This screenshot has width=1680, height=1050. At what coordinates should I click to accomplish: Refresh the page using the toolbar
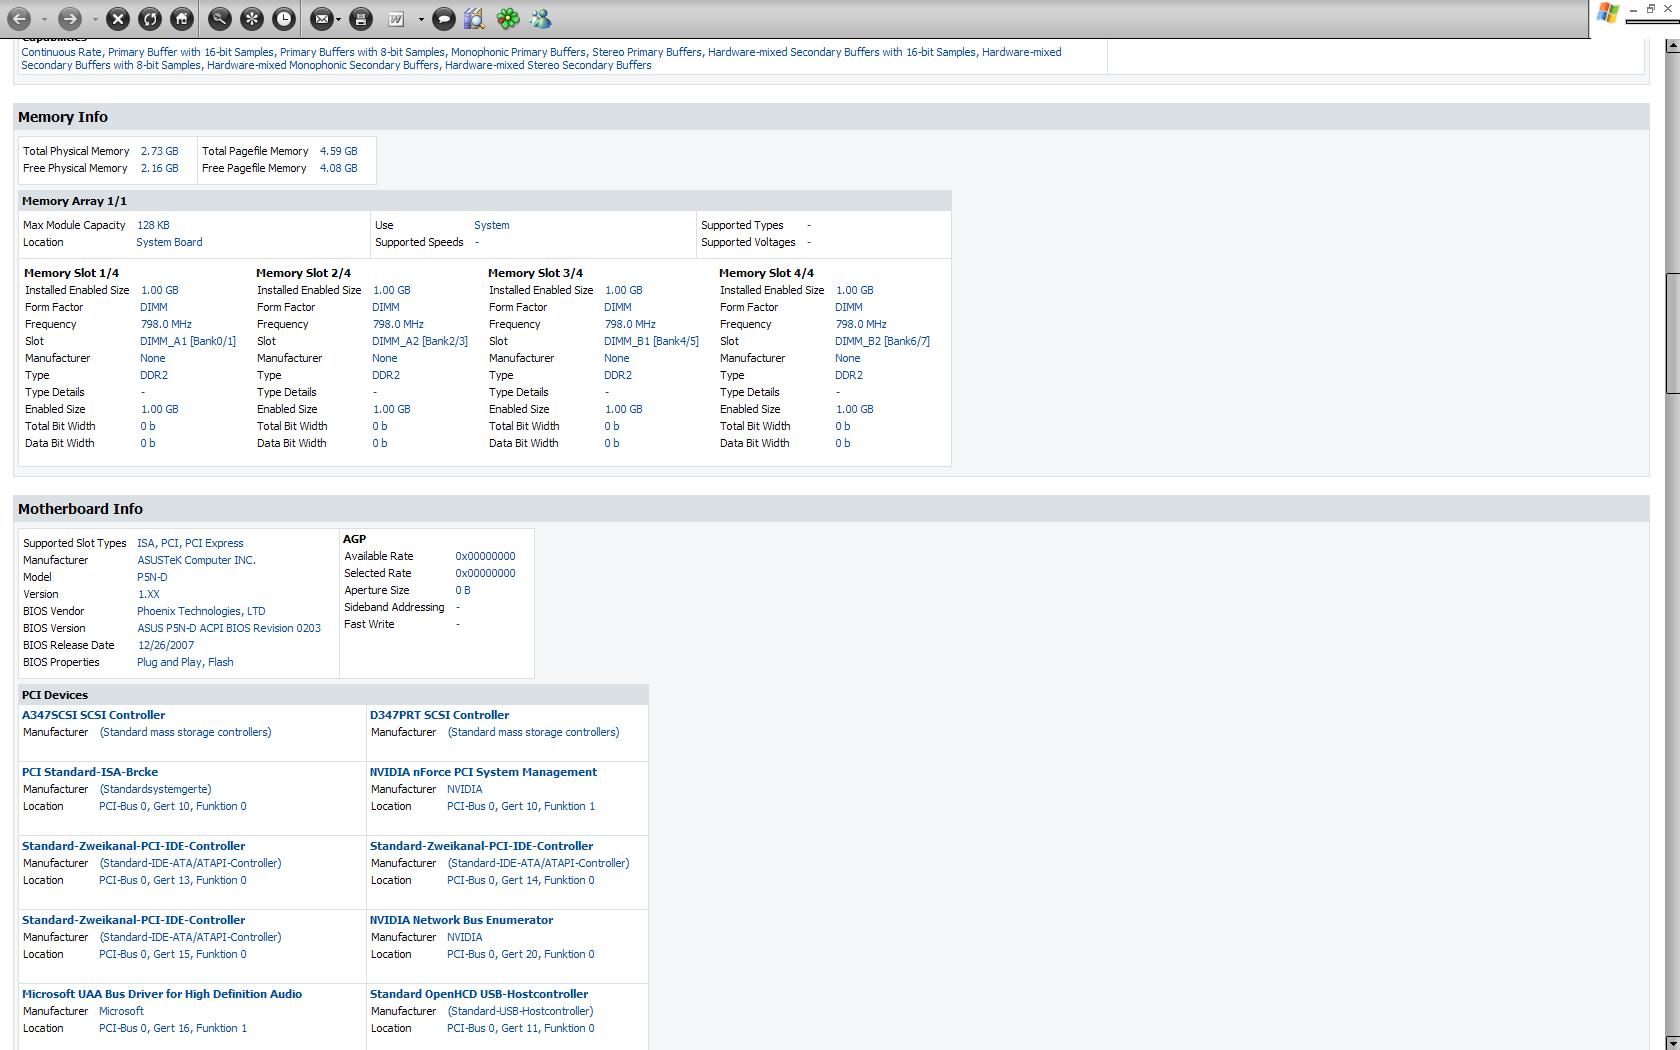coord(150,18)
